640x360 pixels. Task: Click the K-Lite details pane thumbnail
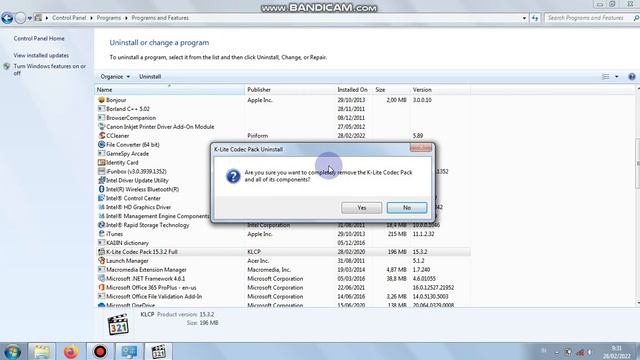(x=118, y=324)
